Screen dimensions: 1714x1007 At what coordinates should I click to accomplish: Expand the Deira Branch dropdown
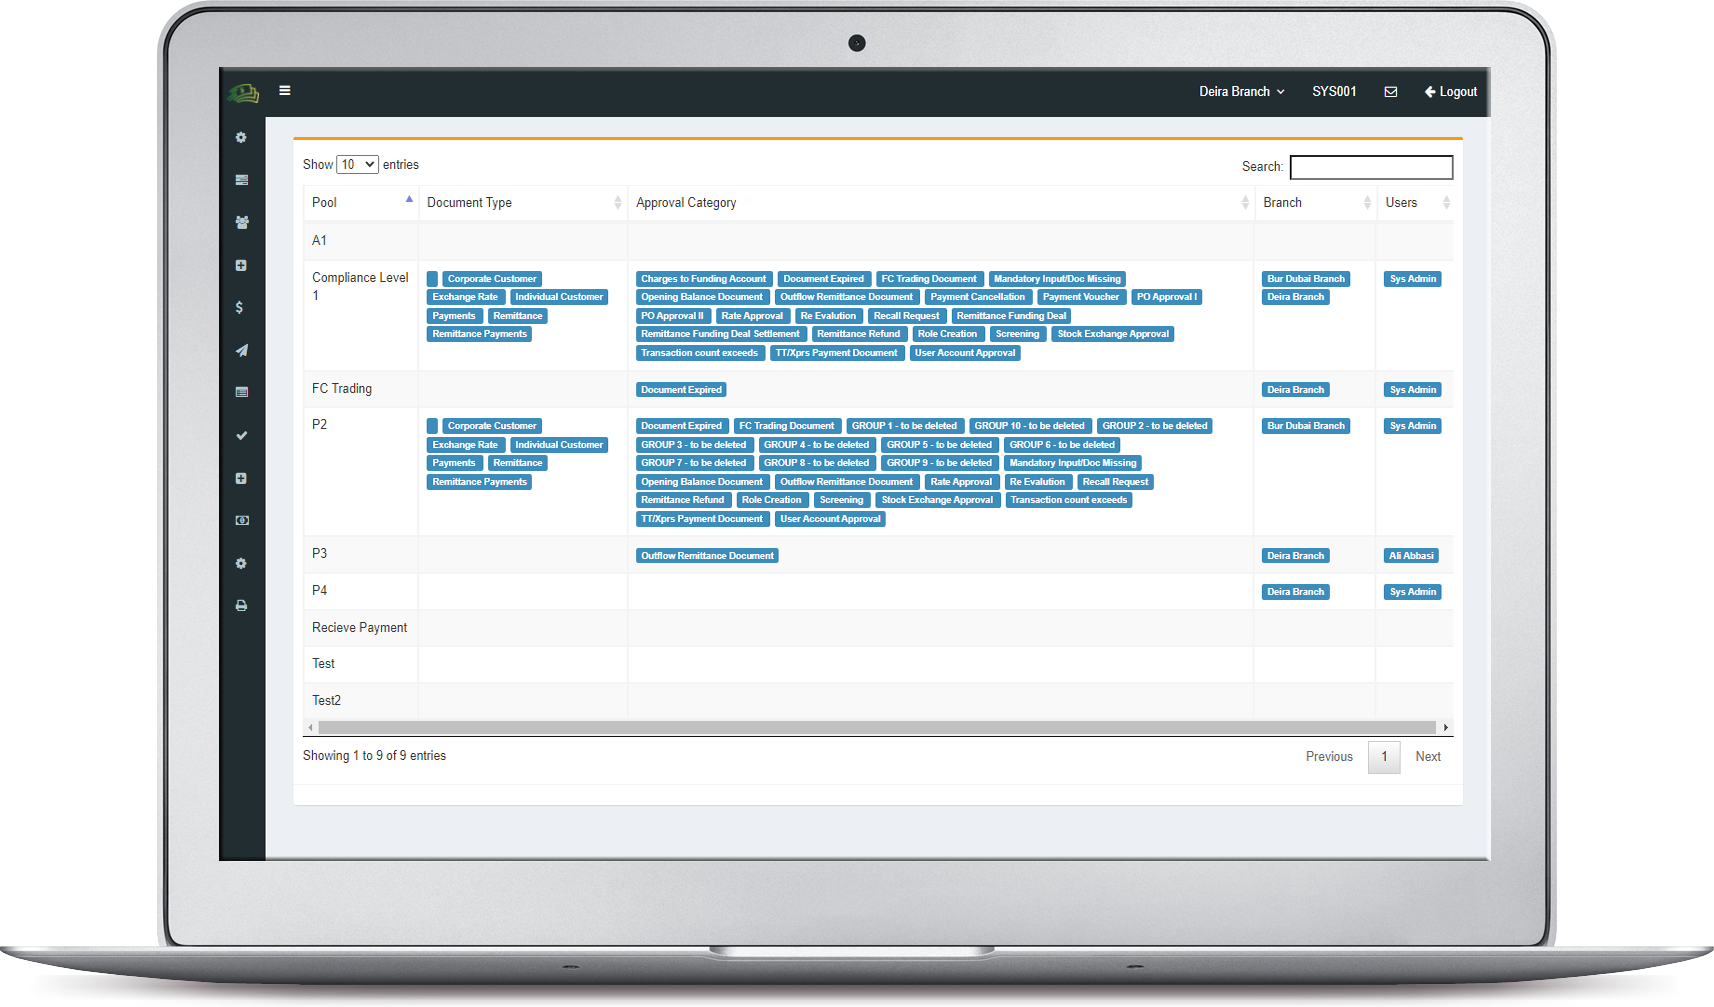click(x=1242, y=91)
